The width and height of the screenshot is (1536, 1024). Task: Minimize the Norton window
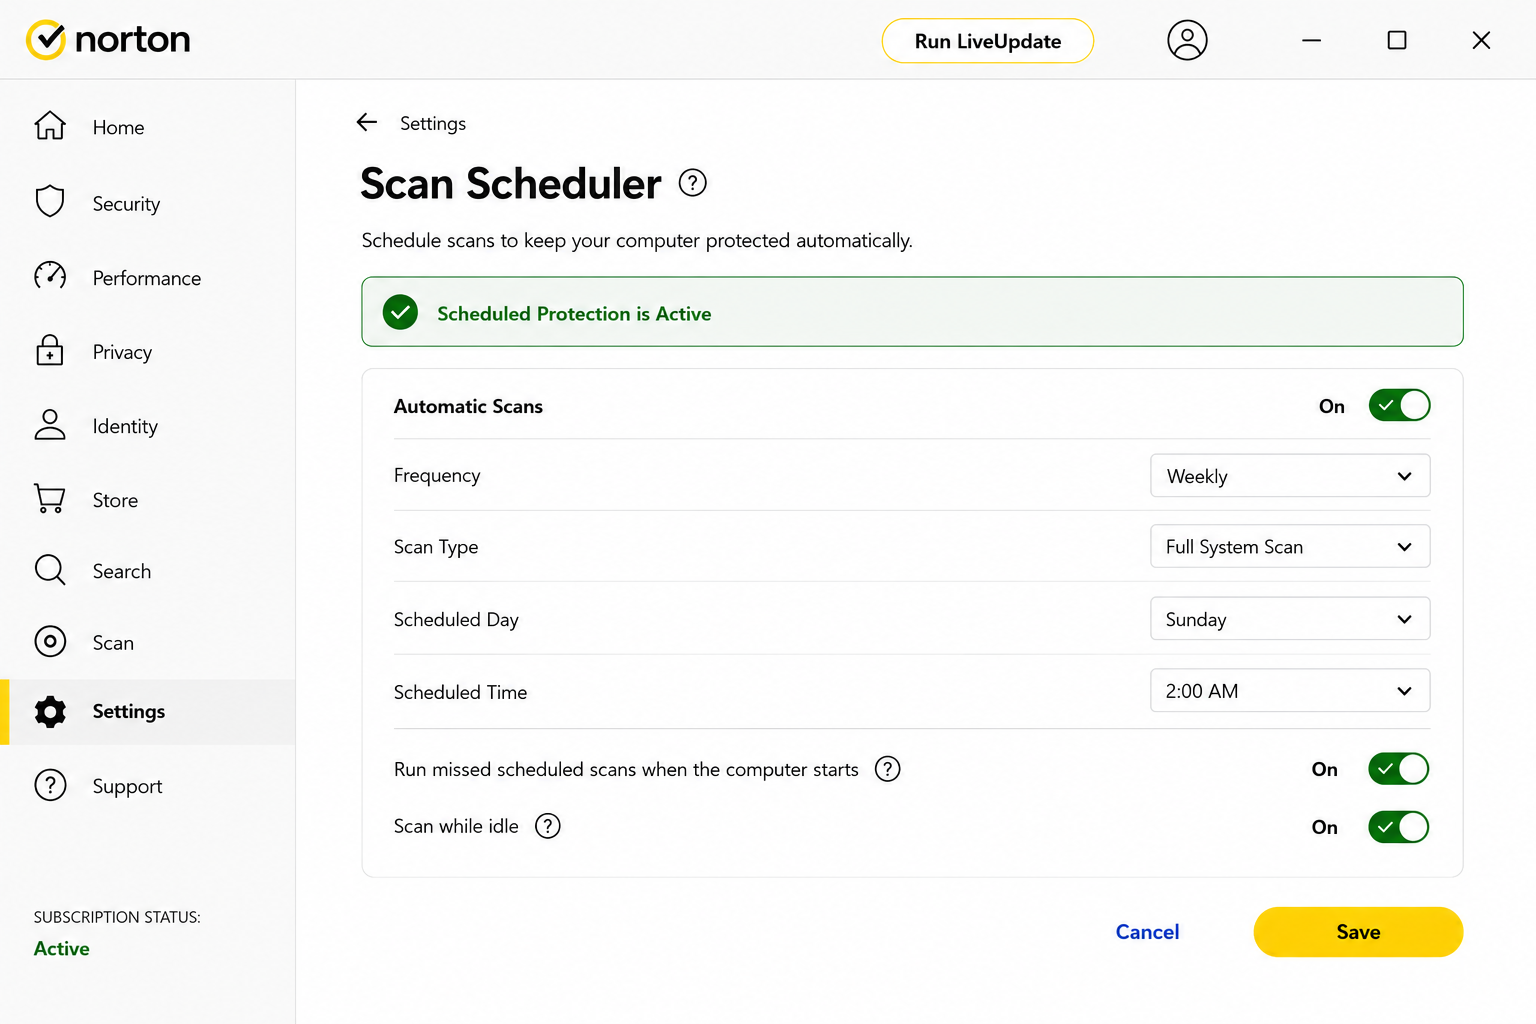(x=1312, y=40)
